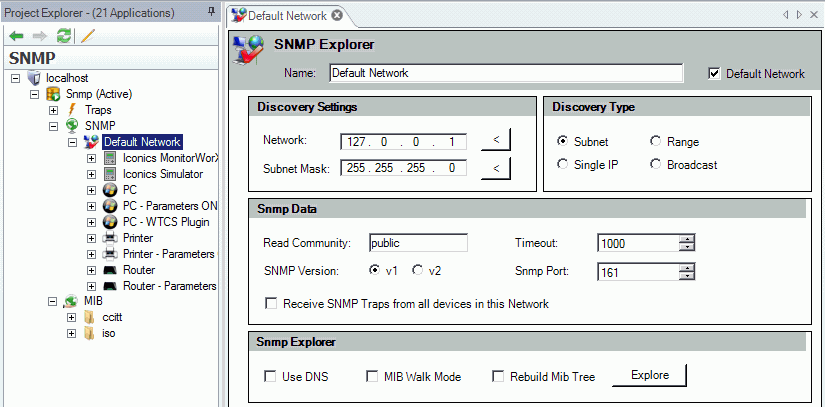Enable Receive SNMP Traps checkbox
Image resolution: width=825 pixels, height=407 pixels.
pos(270,304)
